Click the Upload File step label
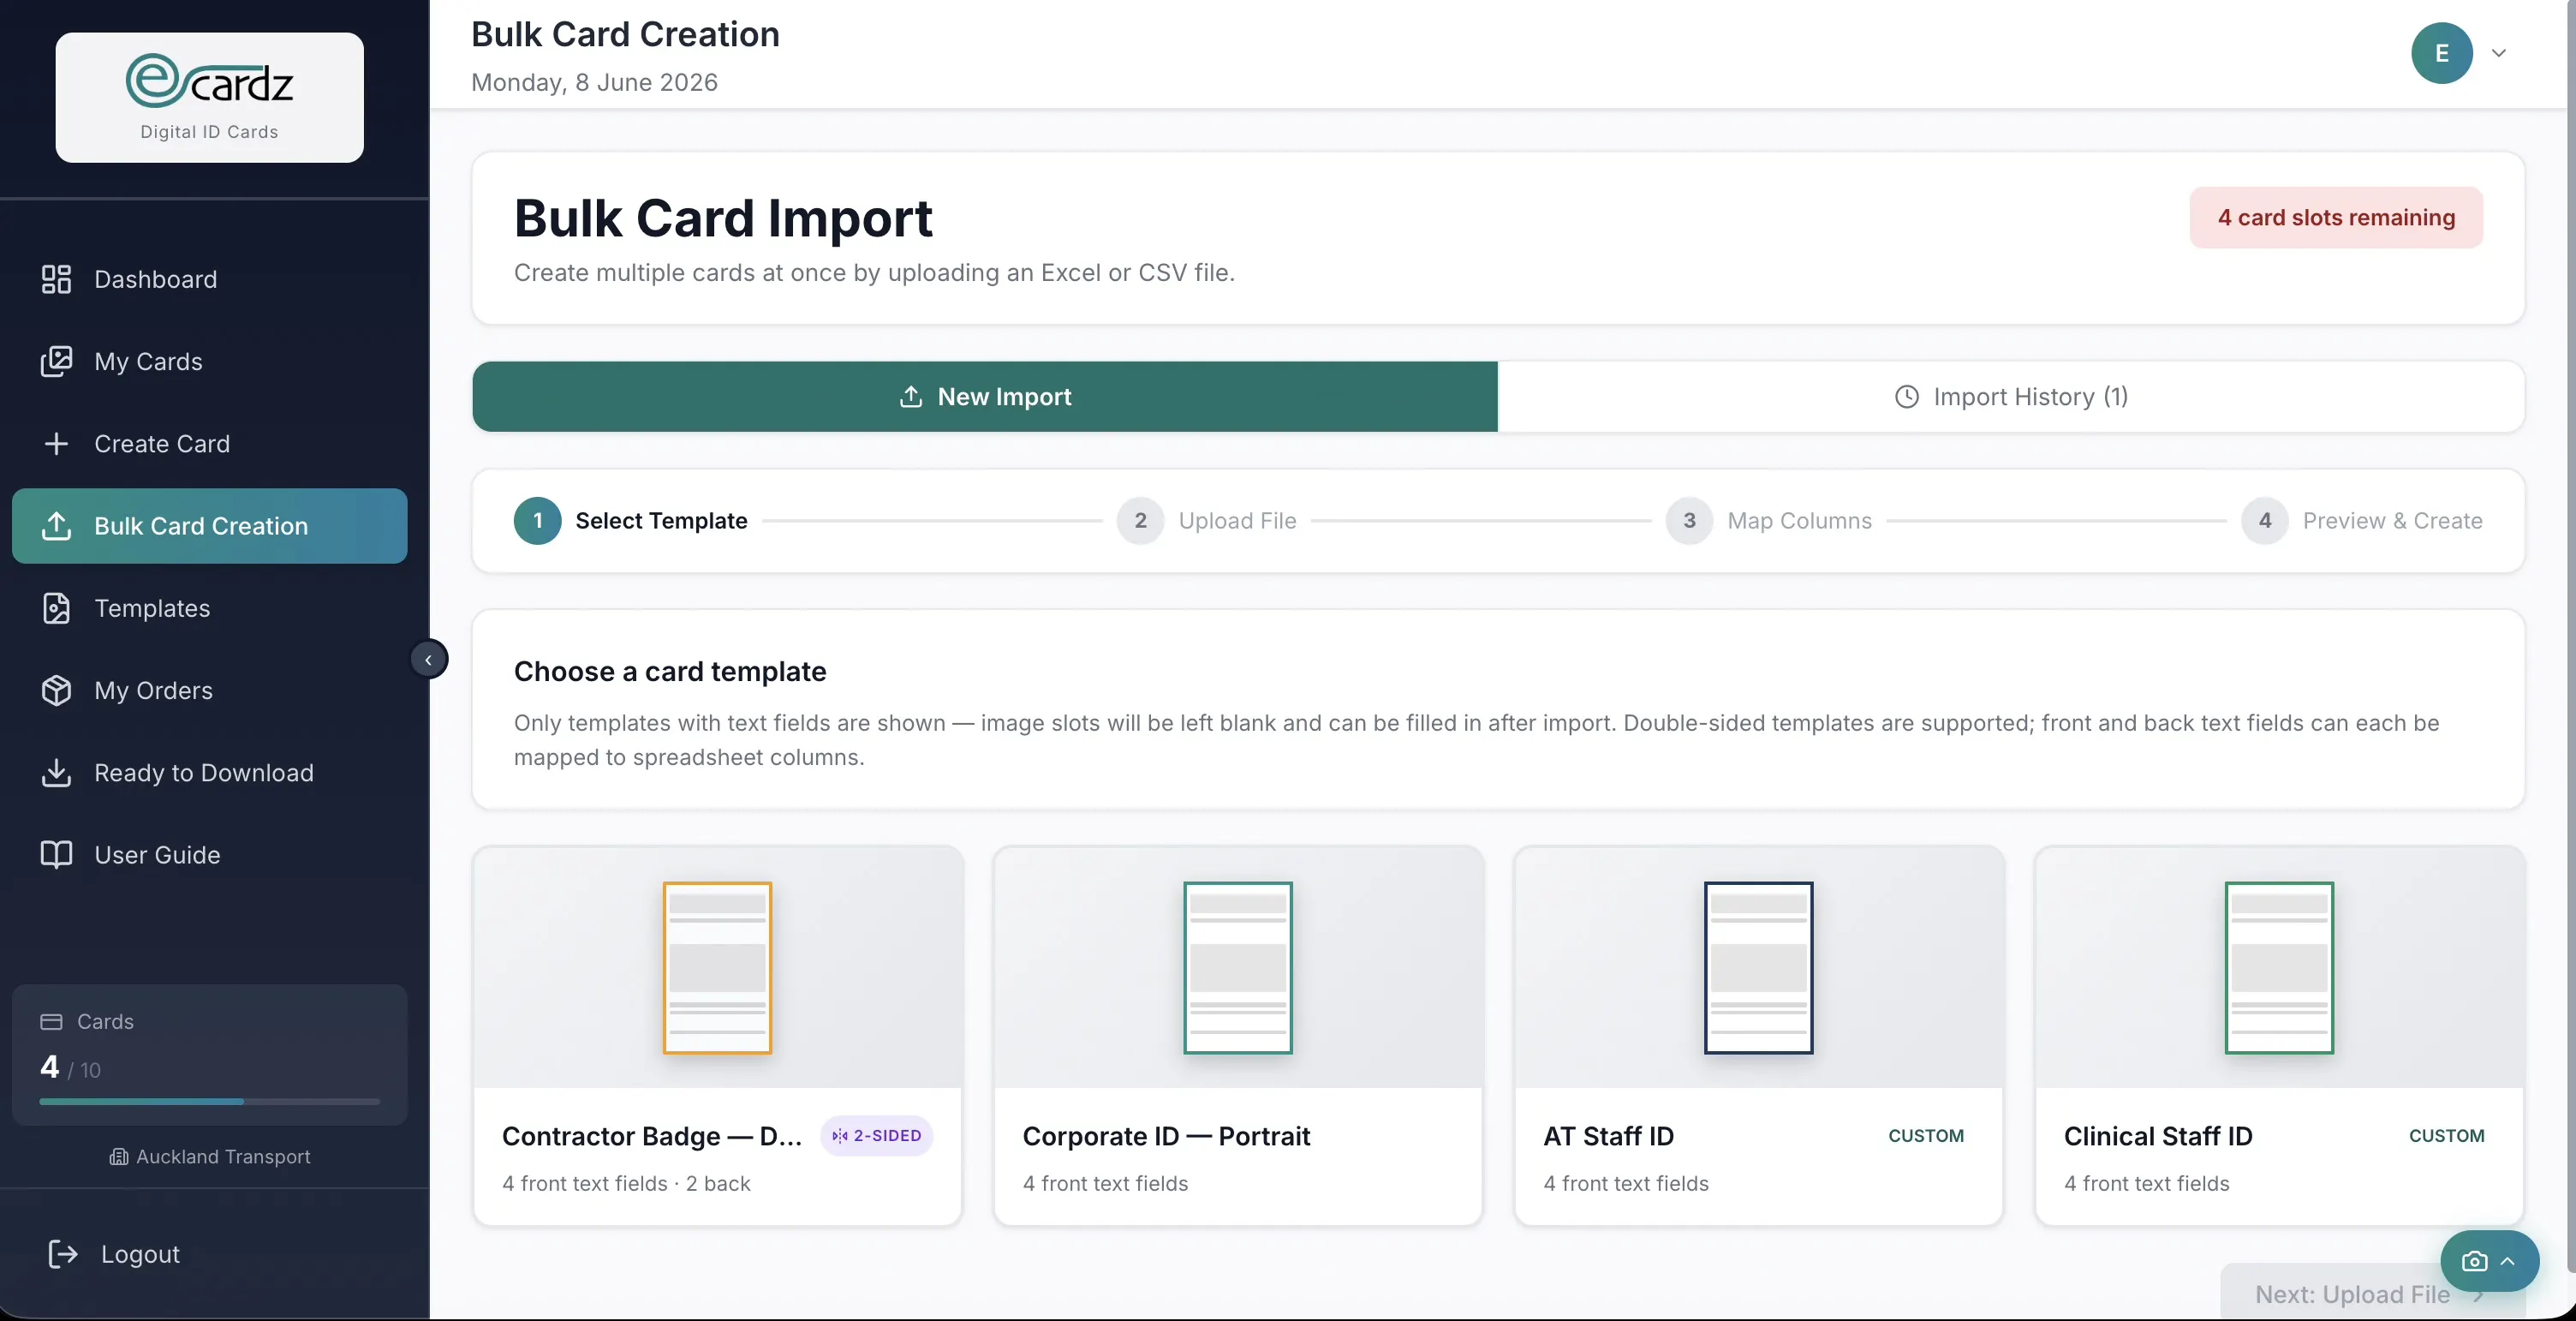Image resolution: width=2576 pixels, height=1321 pixels. [1237, 520]
